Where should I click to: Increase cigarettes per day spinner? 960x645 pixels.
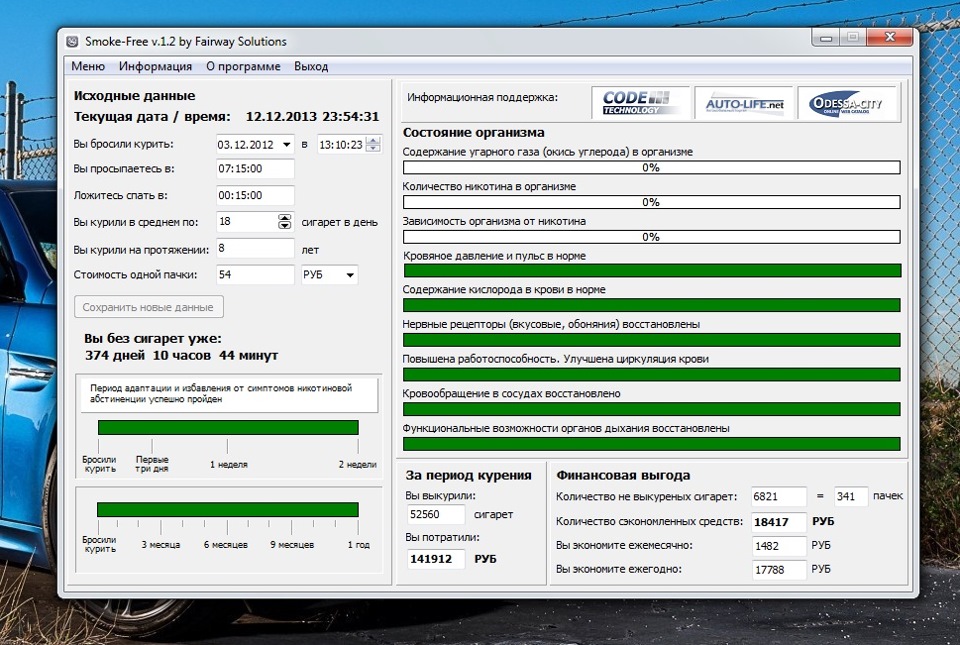click(284, 218)
